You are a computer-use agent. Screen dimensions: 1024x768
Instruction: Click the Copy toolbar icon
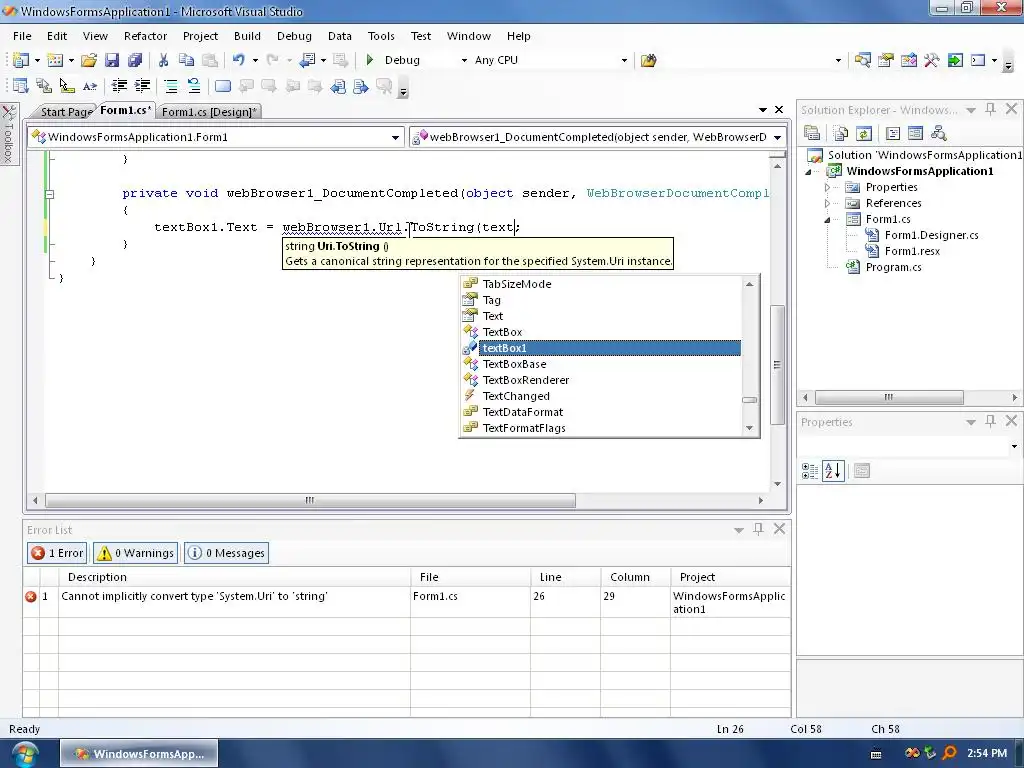[x=186, y=60]
